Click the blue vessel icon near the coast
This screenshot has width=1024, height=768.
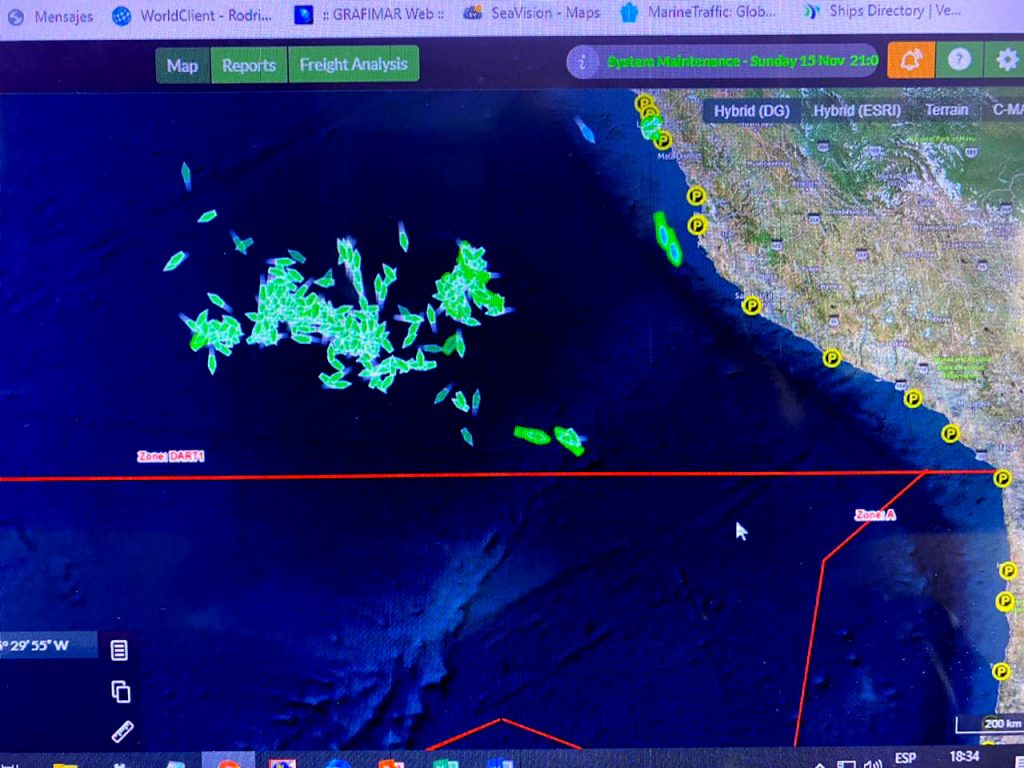point(585,130)
